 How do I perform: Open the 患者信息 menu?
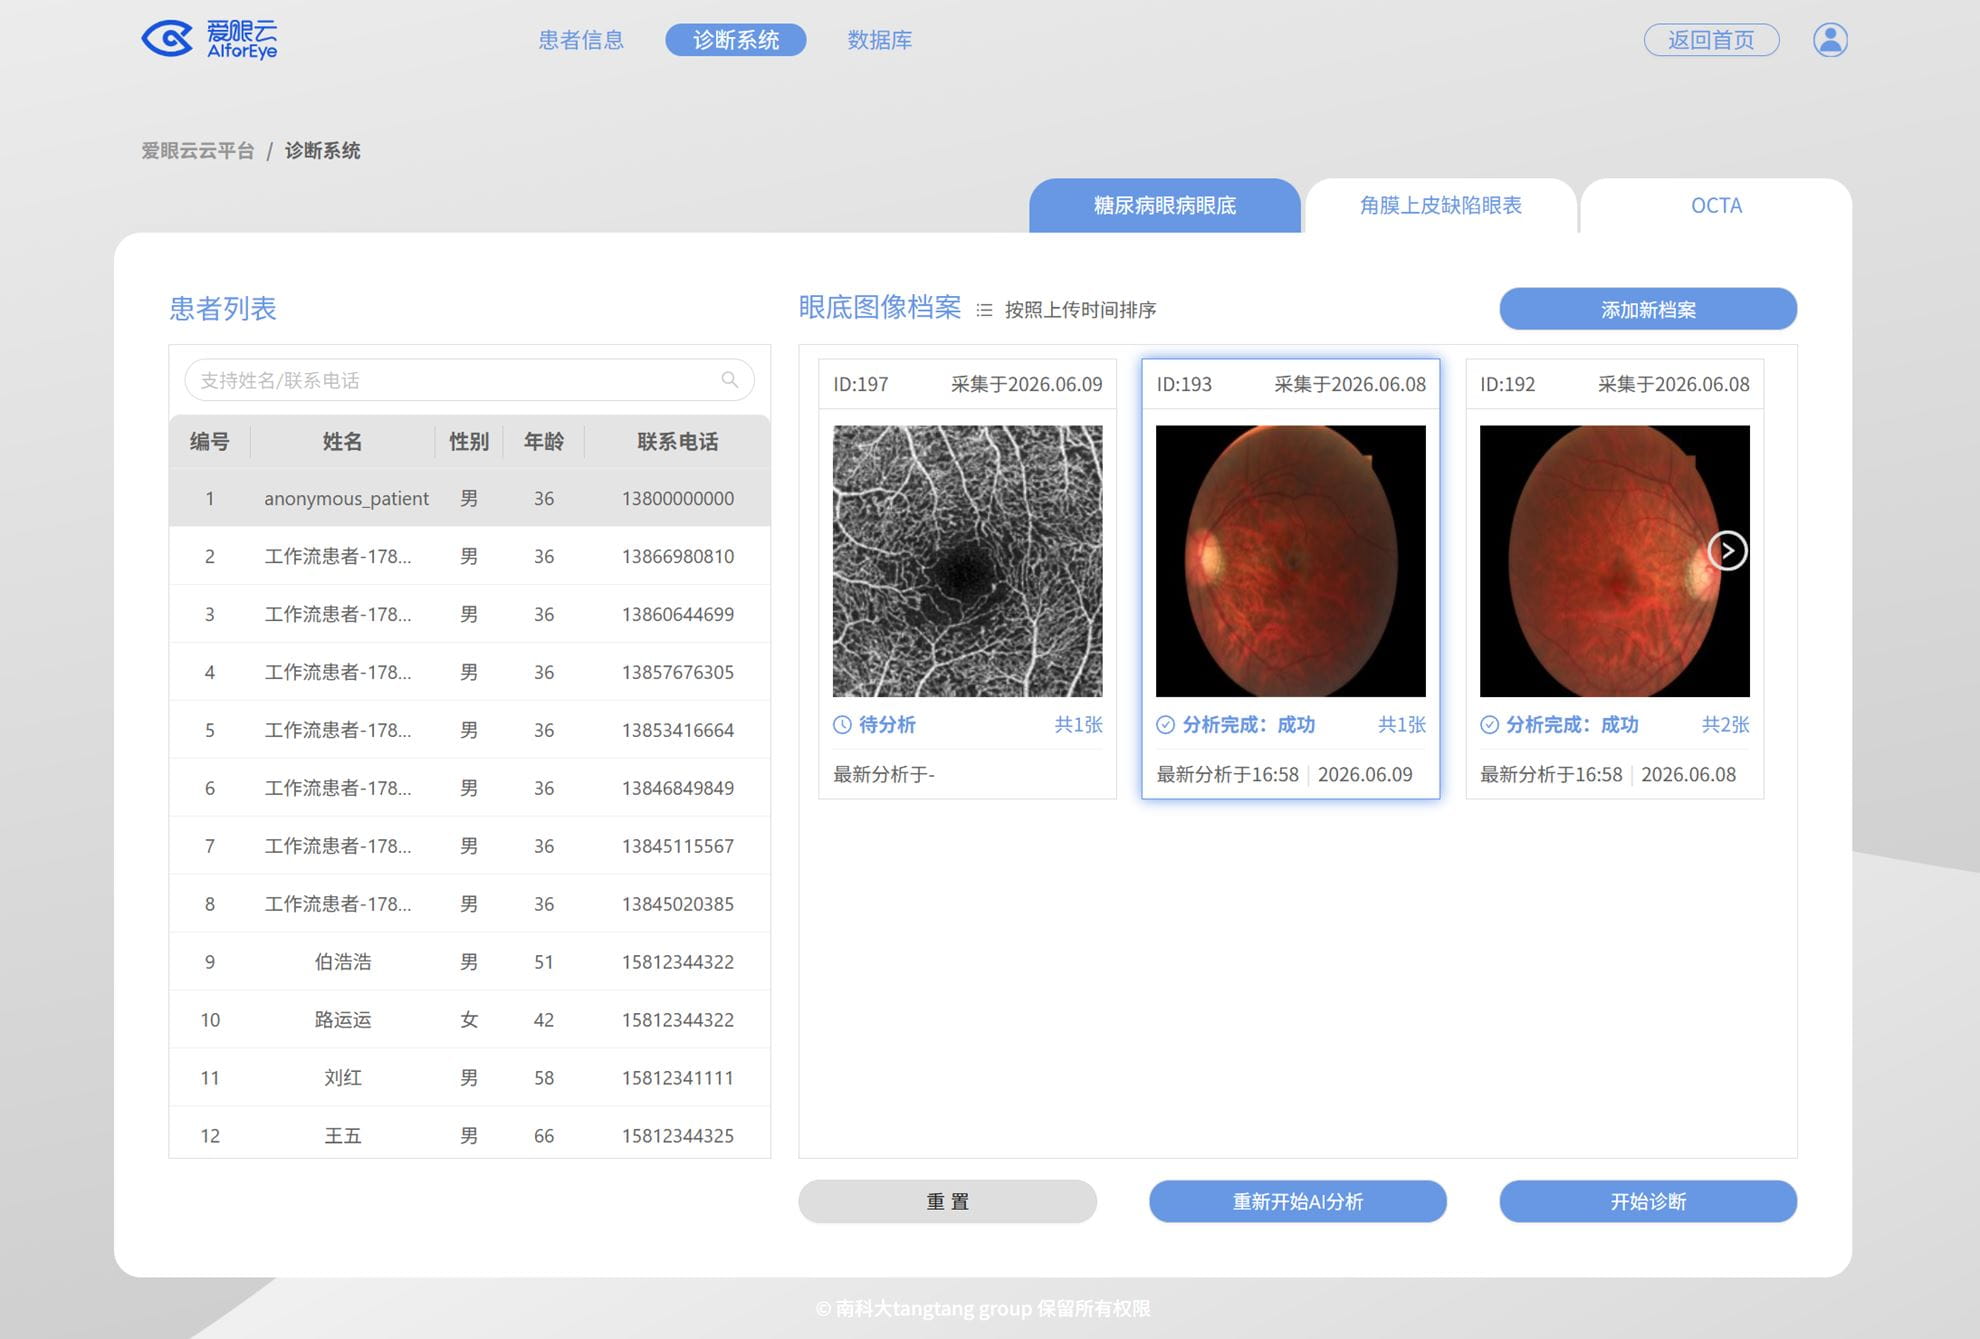(x=581, y=40)
